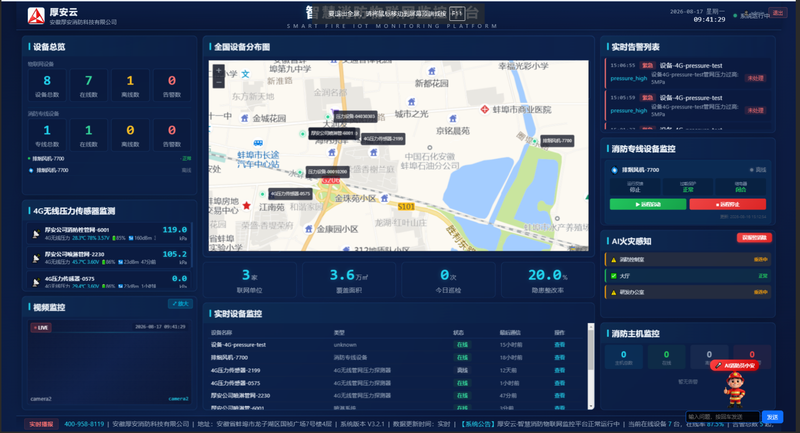Click 未处理 tag of 15:05:59 alarm
800x433 pixels.
coord(755,110)
